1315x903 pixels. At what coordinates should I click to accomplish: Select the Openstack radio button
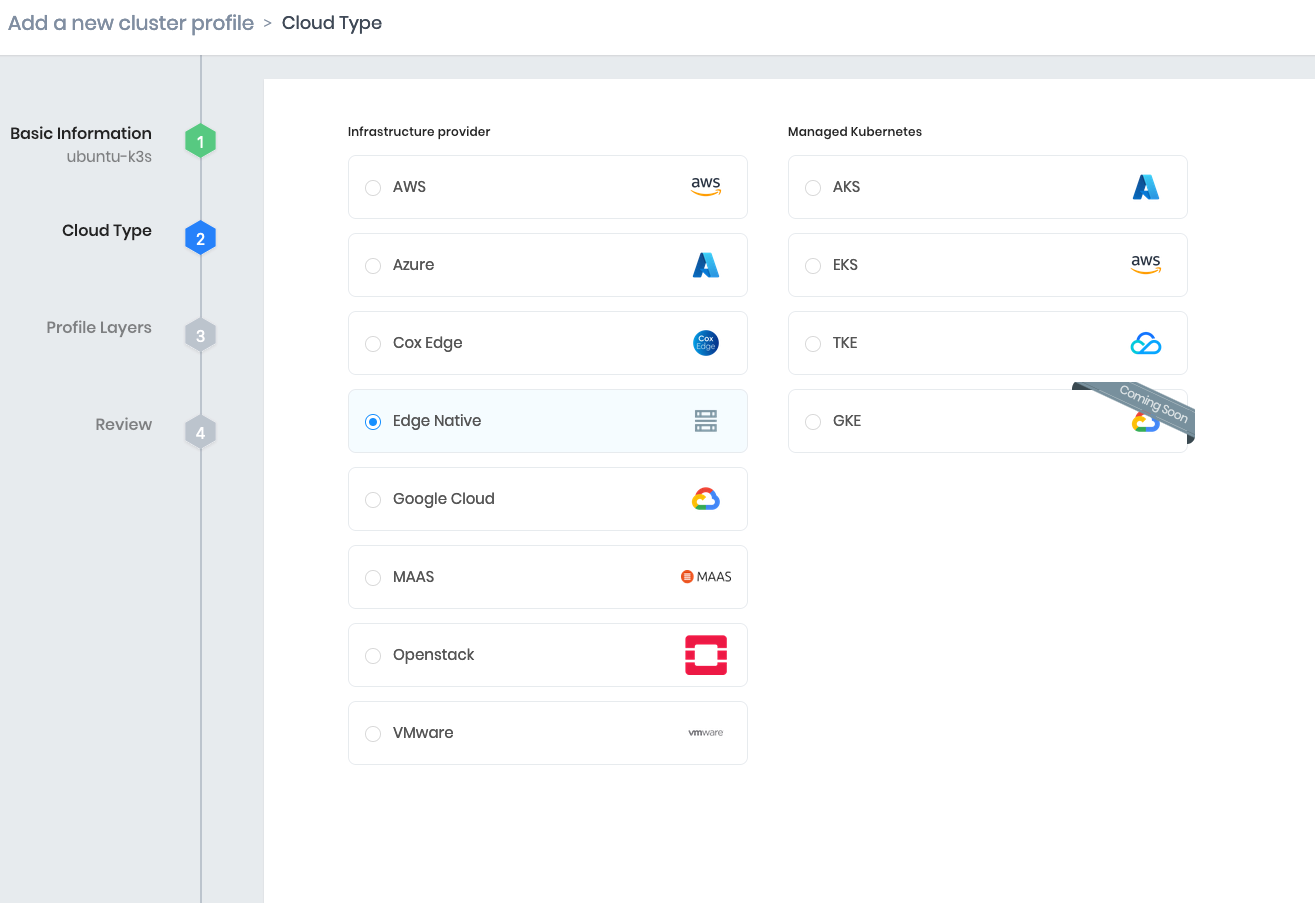coord(373,655)
